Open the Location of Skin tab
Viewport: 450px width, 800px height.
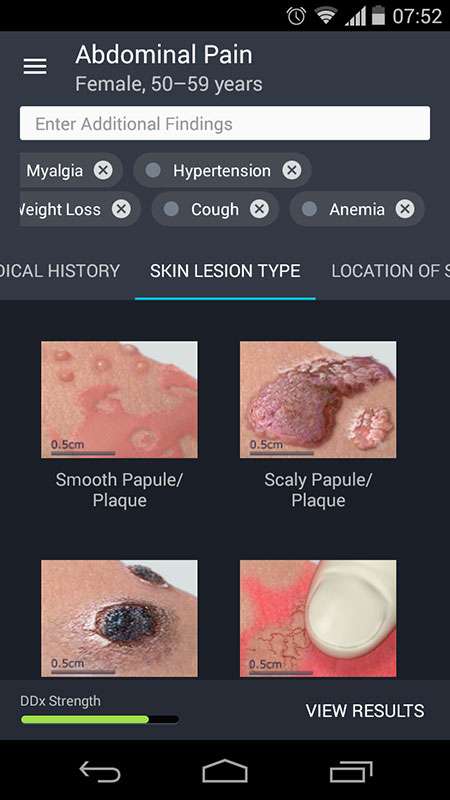click(x=390, y=271)
